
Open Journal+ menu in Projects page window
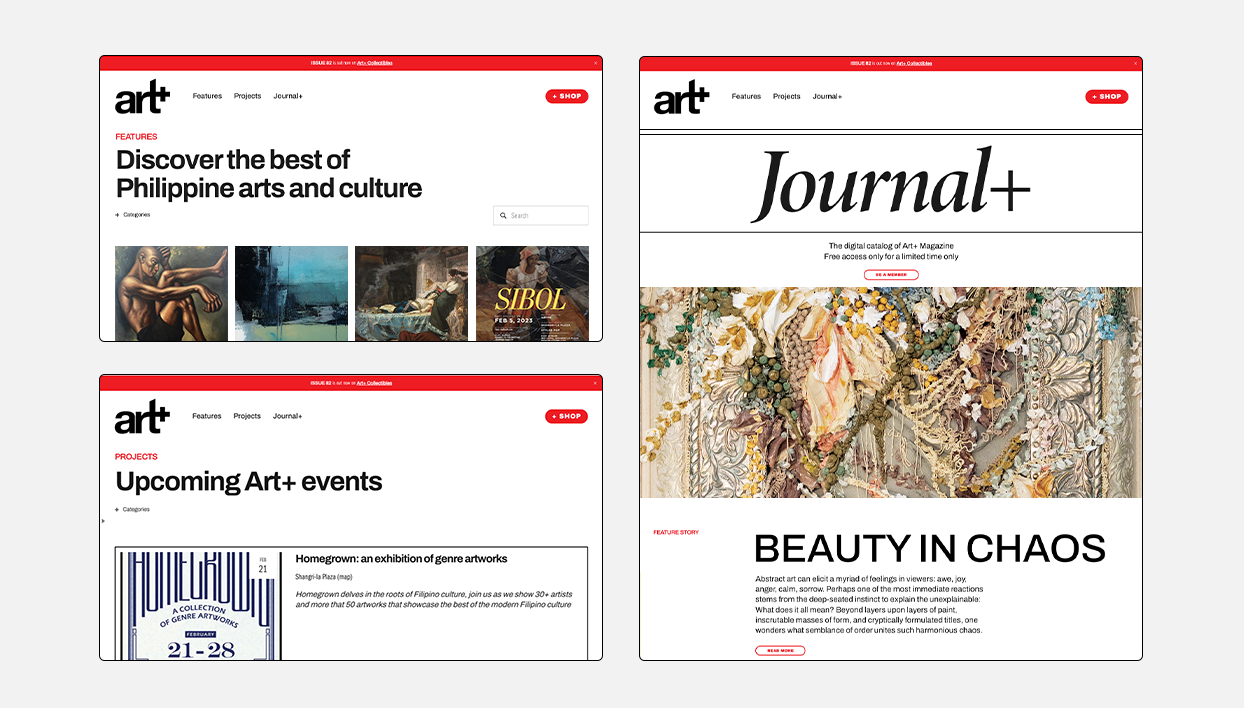click(x=288, y=416)
